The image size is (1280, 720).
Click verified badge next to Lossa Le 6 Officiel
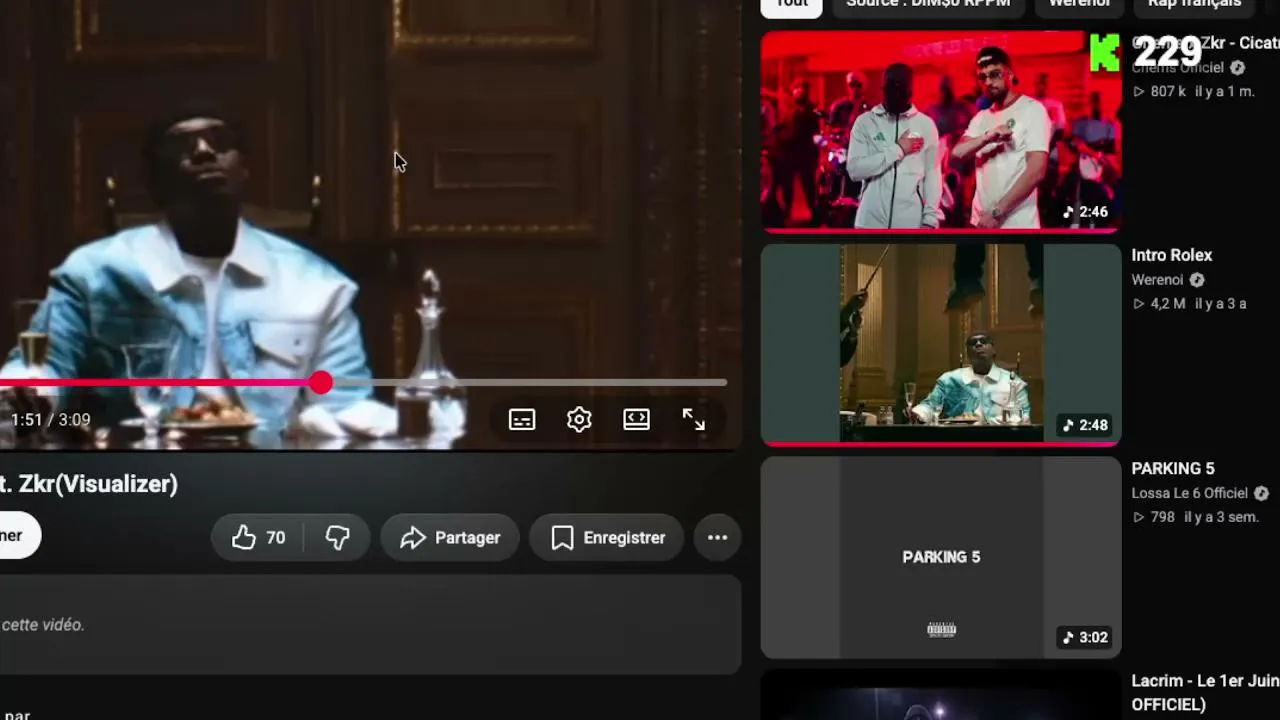tap(1261, 493)
